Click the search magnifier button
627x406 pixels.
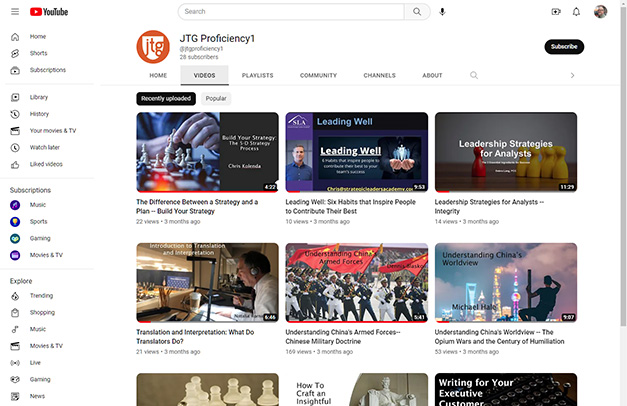[x=417, y=12]
